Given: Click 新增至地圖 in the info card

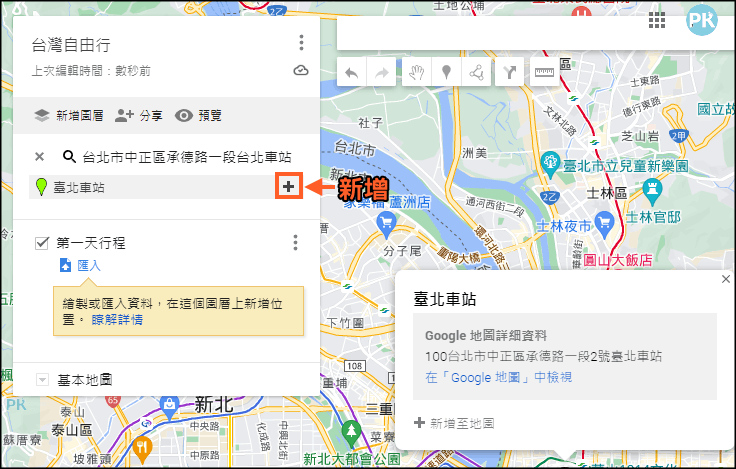Looking at the screenshot, I should (454, 423).
